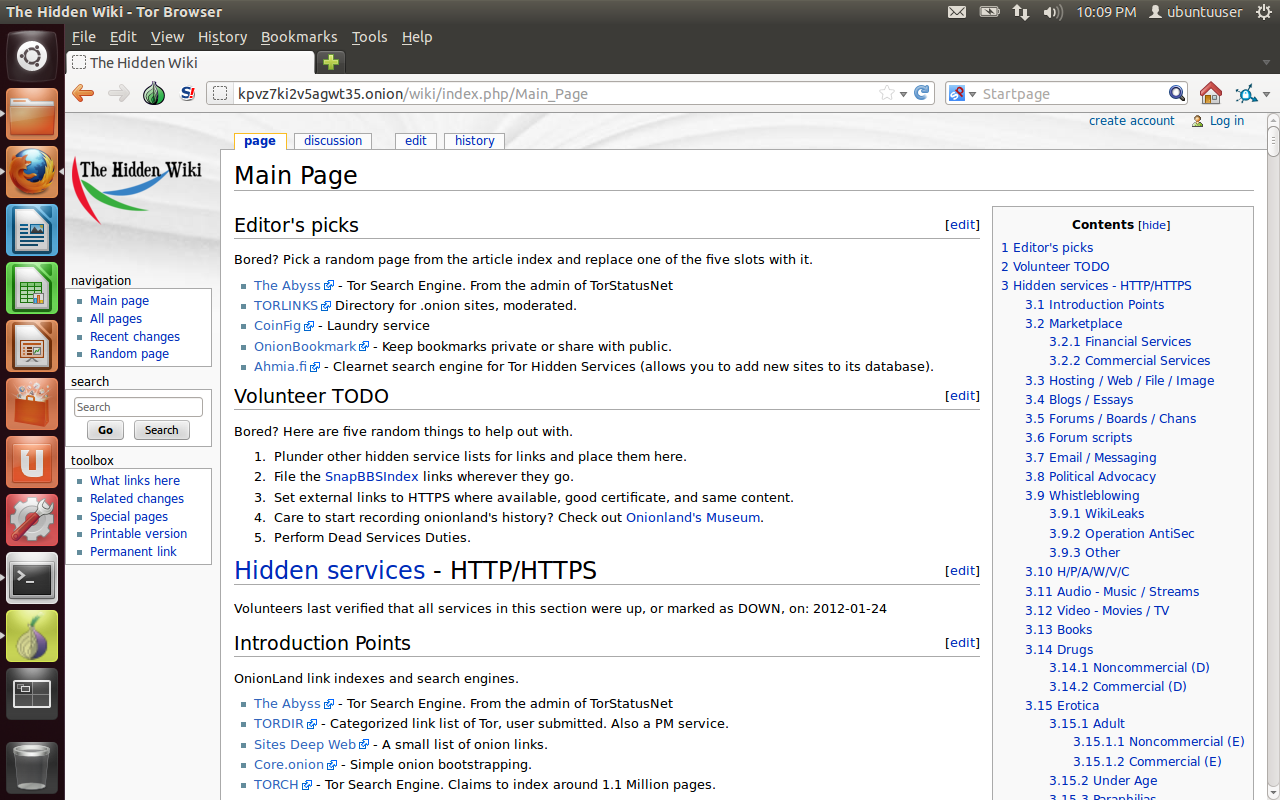Open the Bookmarks menu
Image resolution: width=1280 pixels, height=800 pixels.
[x=299, y=37]
